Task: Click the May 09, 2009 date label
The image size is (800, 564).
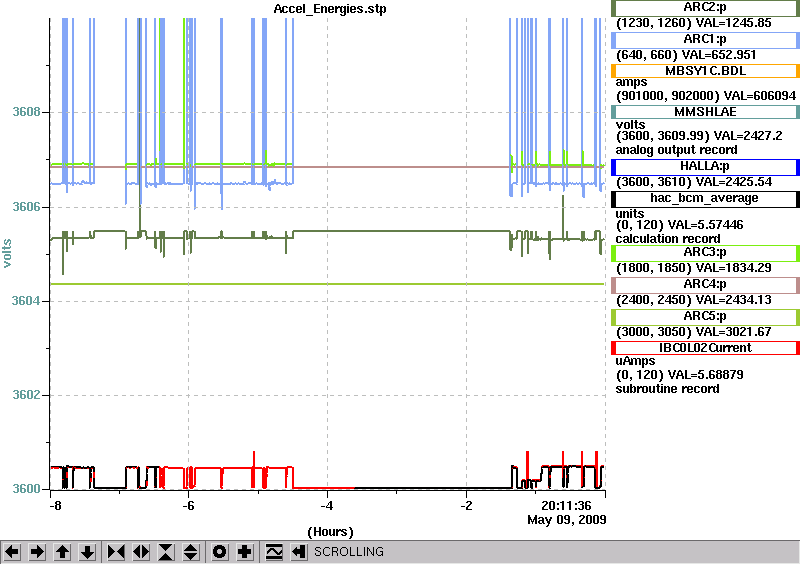Action: click(567, 520)
